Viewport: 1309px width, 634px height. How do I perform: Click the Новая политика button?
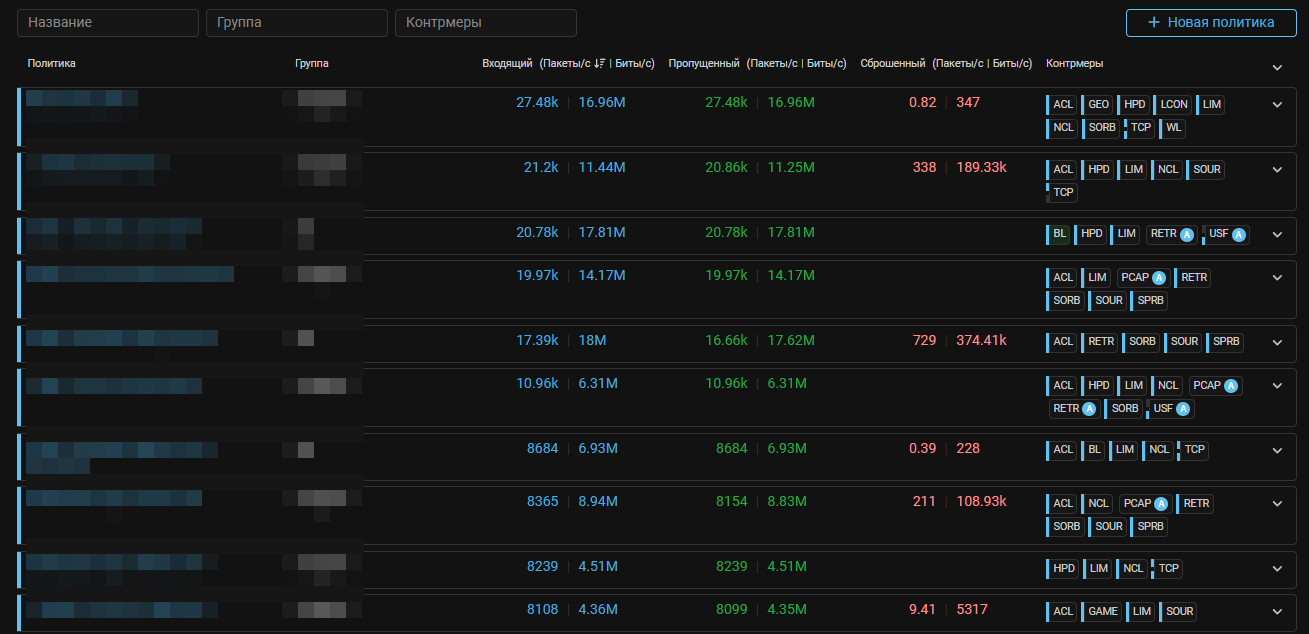click(x=1211, y=22)
